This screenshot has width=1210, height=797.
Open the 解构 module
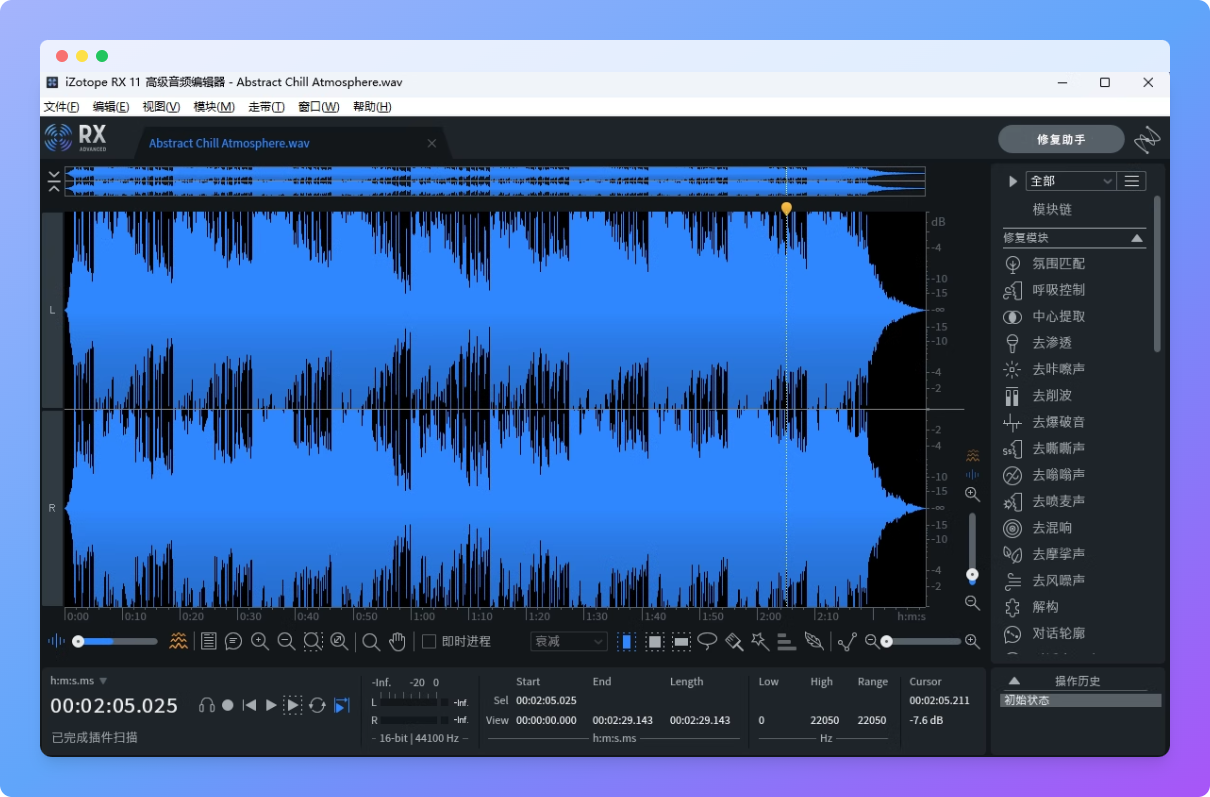pos(1075,607)
